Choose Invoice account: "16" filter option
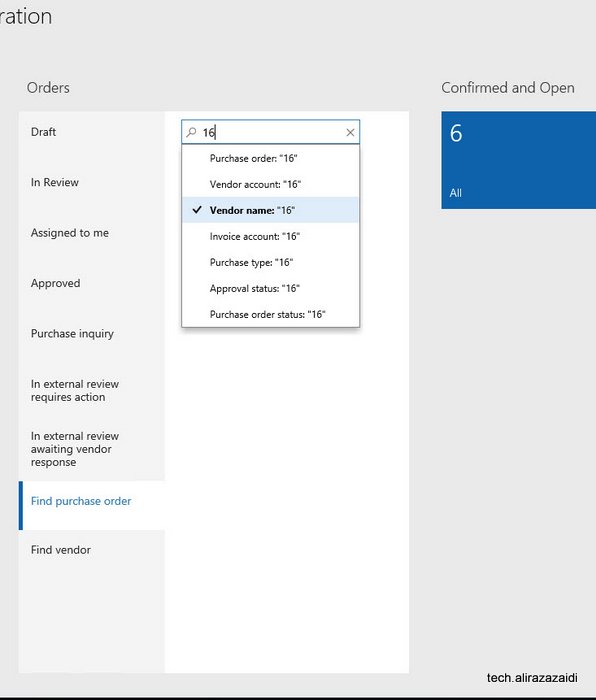The image size is (596, 700). tap(270, 236)
